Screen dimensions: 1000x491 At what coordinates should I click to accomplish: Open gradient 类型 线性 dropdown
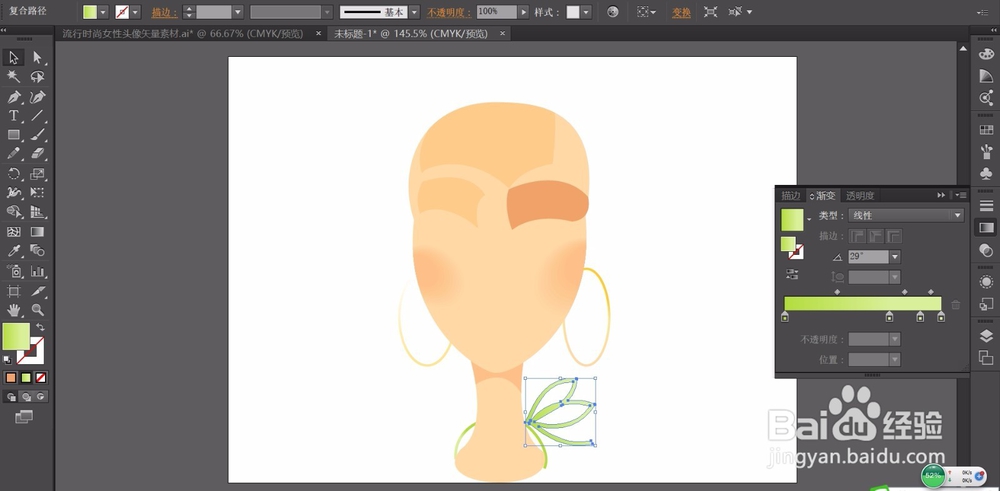point(906,216)
